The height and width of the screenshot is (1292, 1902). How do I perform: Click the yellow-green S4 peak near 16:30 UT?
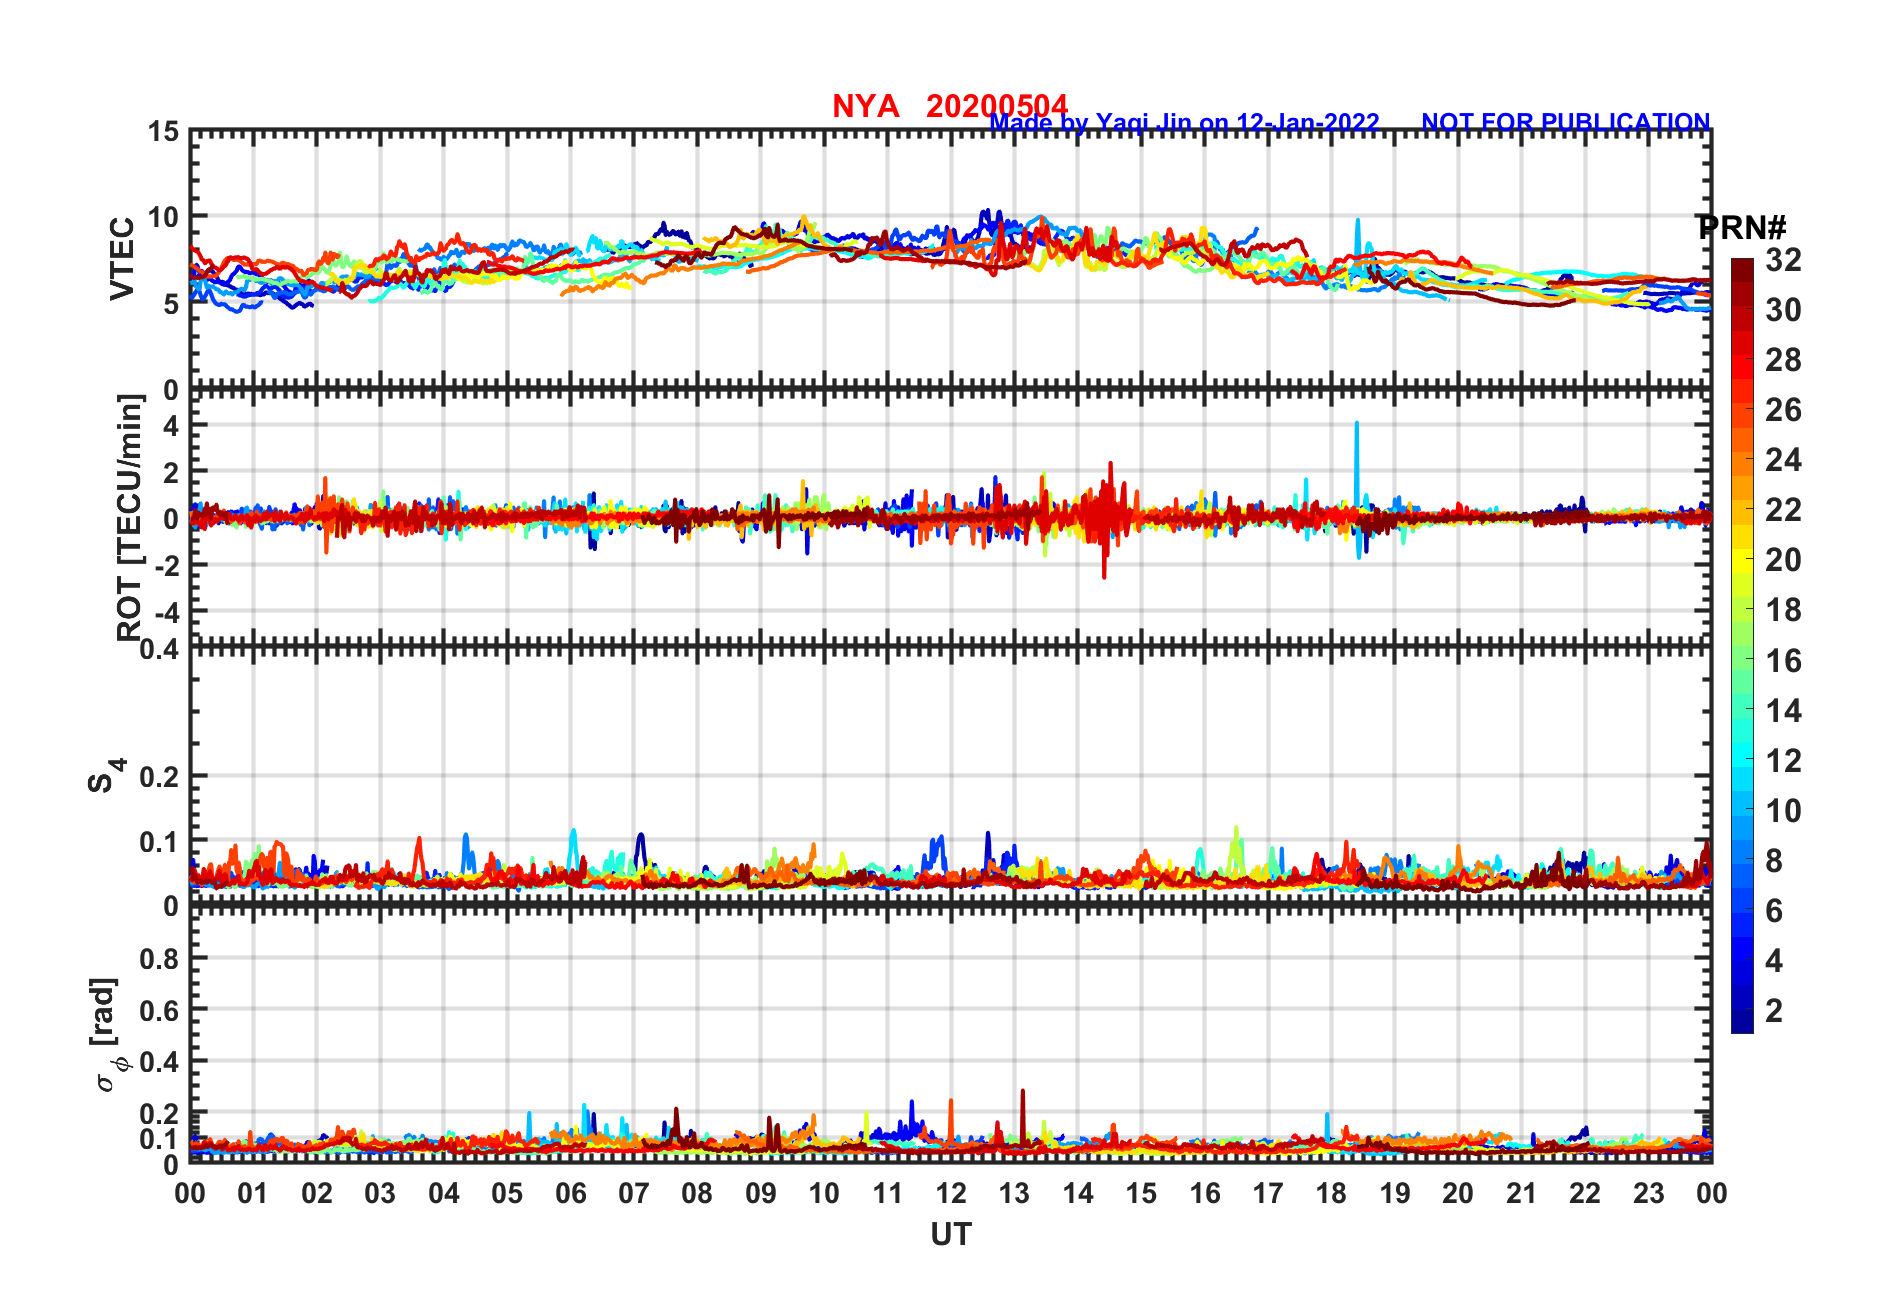tap(1237, 850)
